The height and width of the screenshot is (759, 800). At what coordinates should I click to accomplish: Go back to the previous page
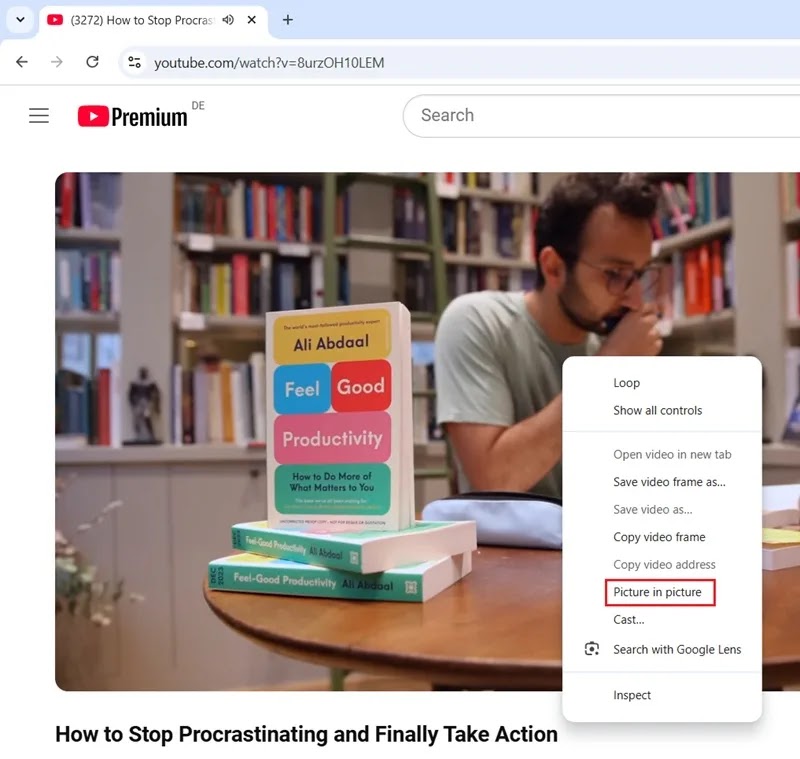(x=22, y=62)
